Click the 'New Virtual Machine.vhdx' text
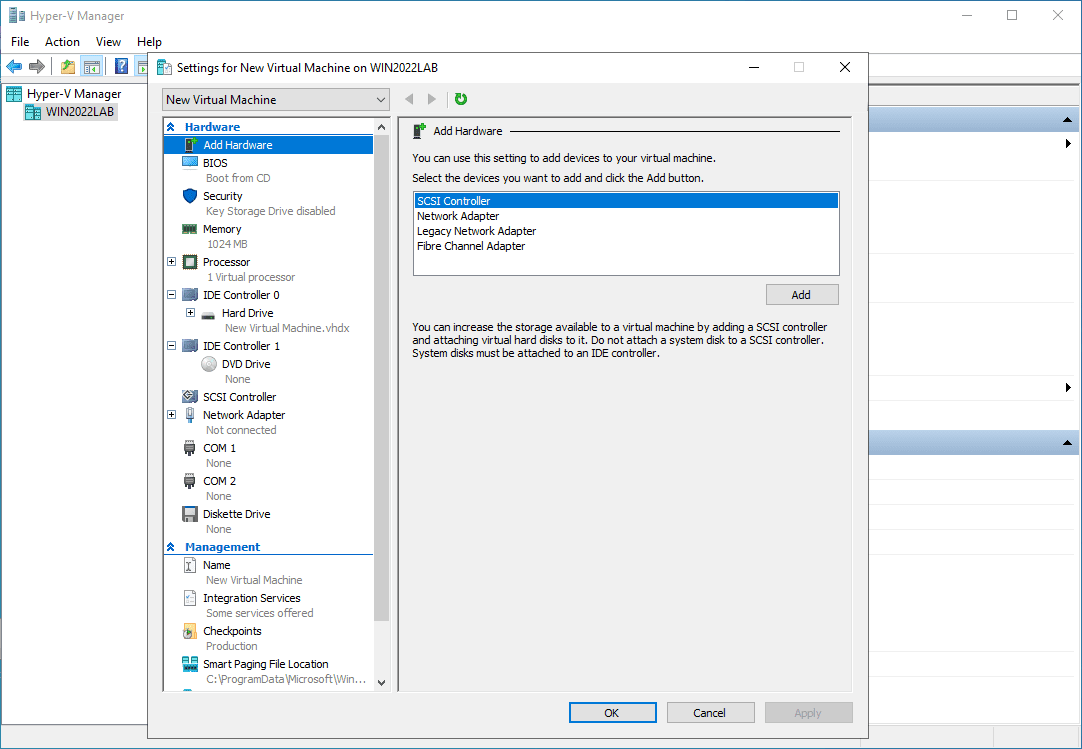This screenshot has width=1082, height=749. pyautogui.click(x=287, y=329)
